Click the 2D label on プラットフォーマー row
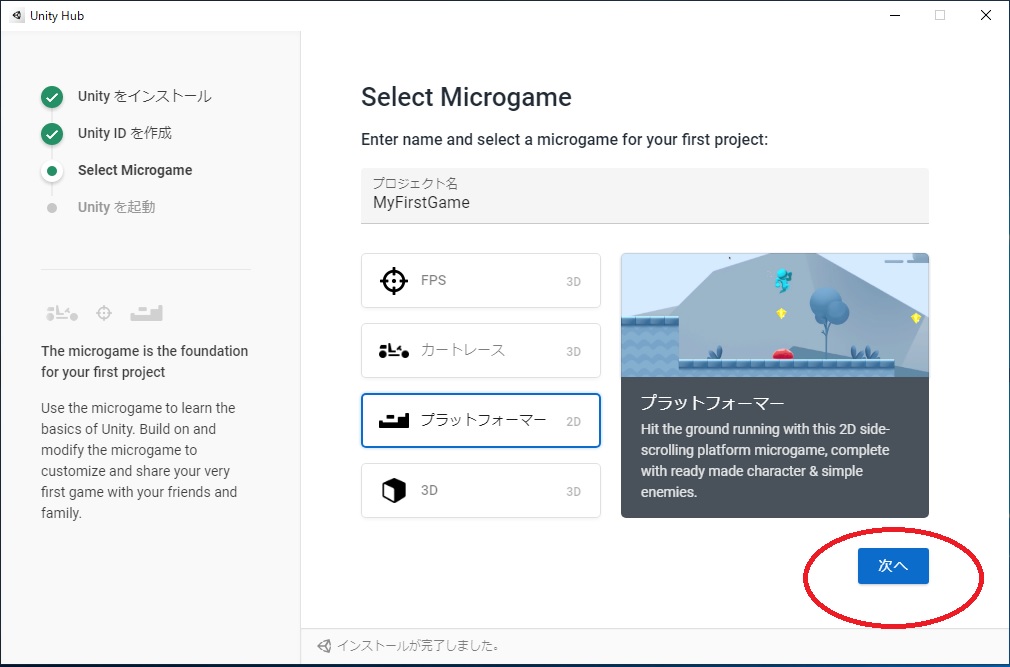Image resolution: width=1010 pixels, height=667 pixels. [573, 422]
